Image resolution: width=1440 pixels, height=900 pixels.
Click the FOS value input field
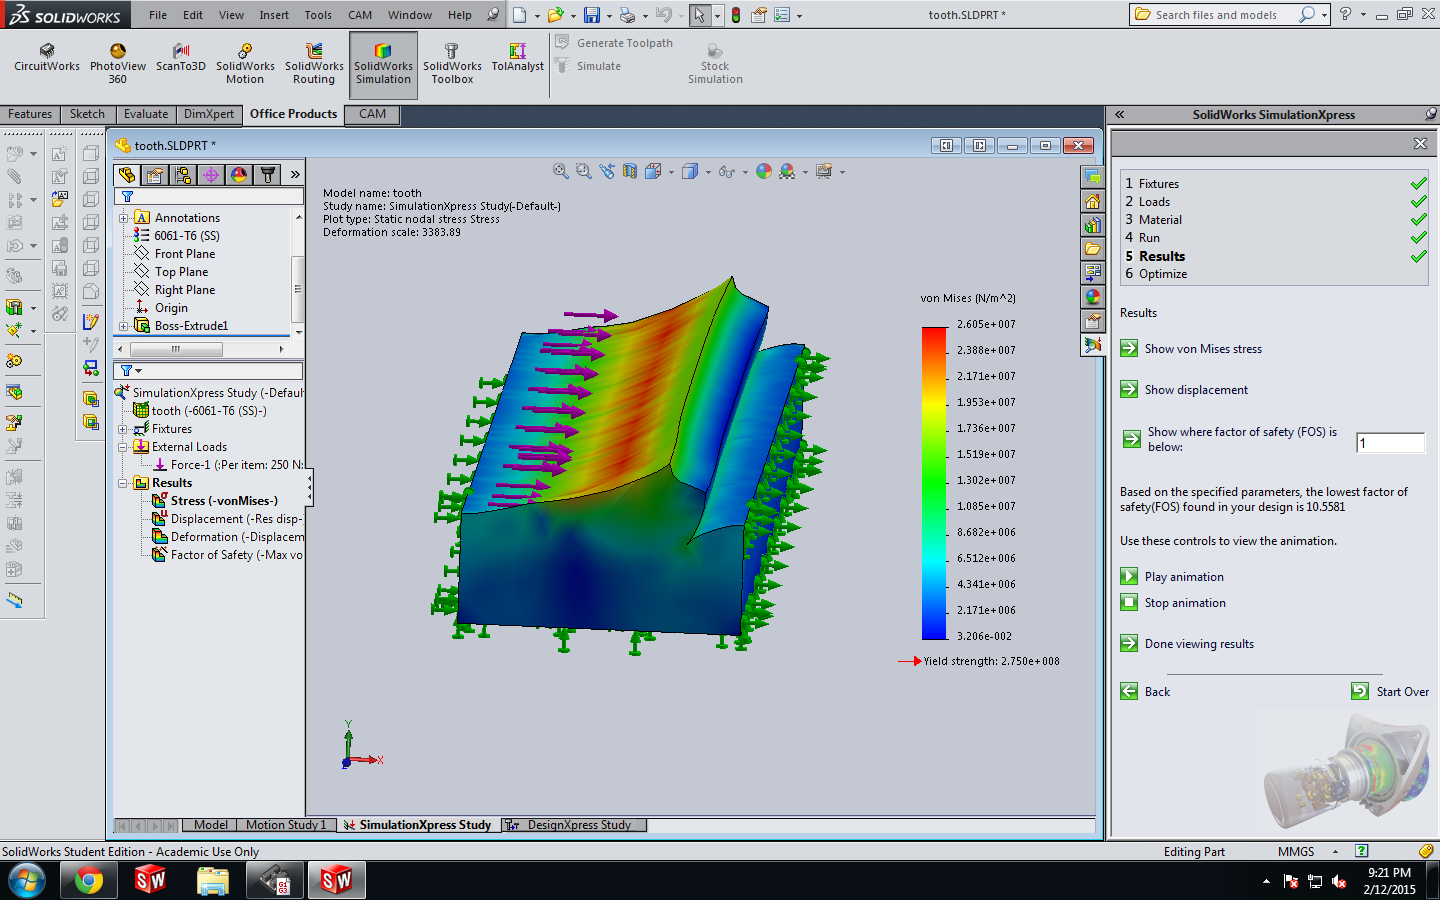click(1390, 443)
